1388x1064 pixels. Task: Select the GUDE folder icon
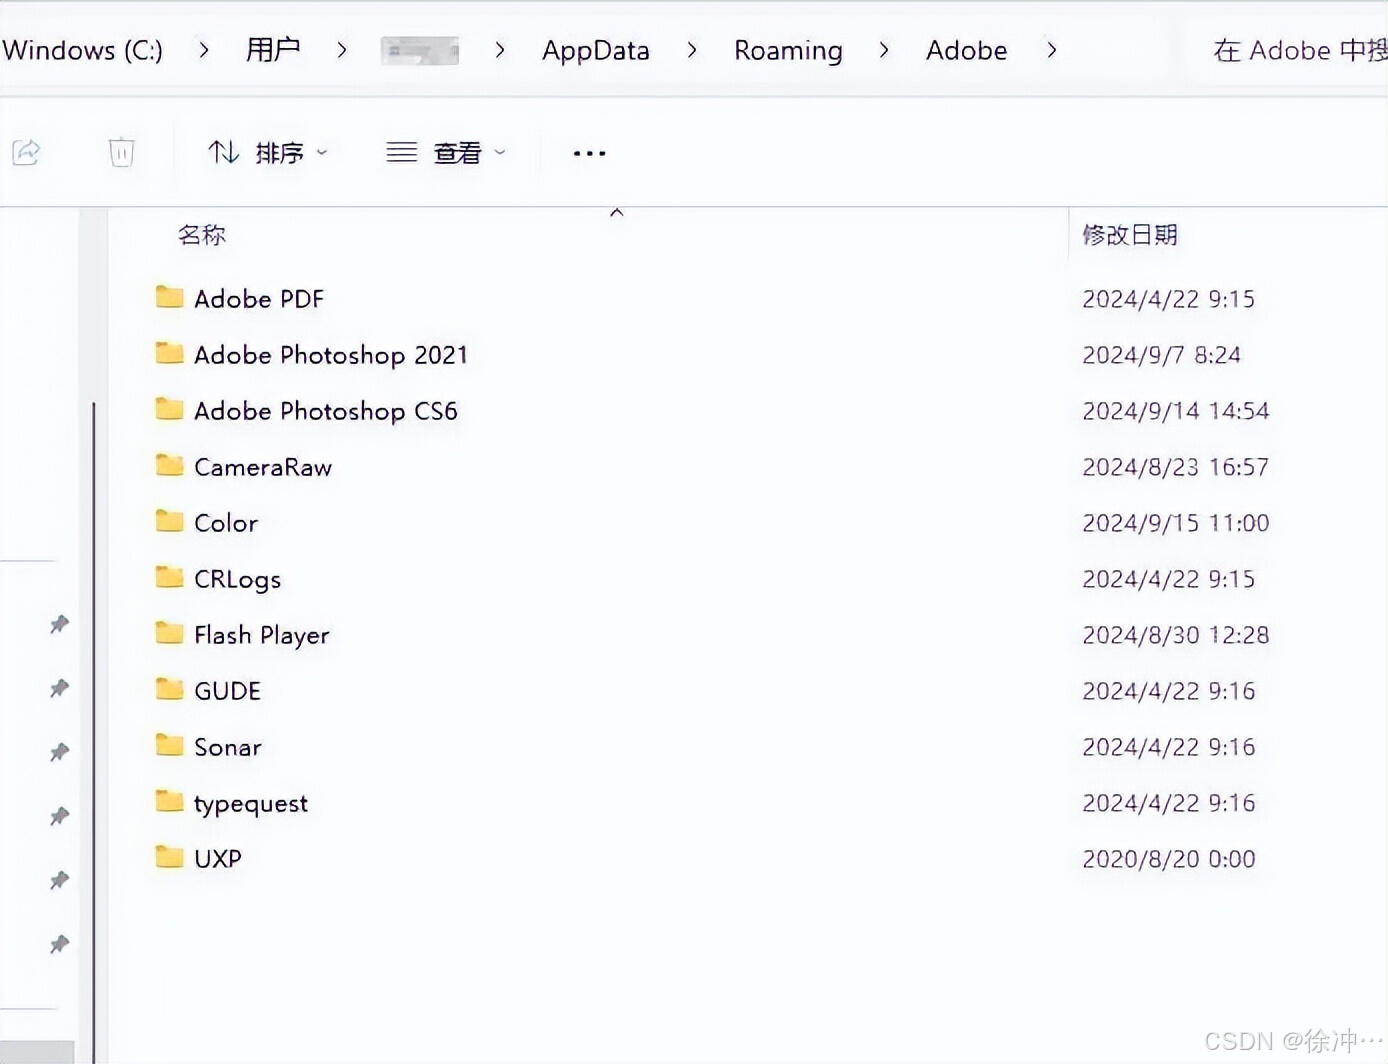169,689
